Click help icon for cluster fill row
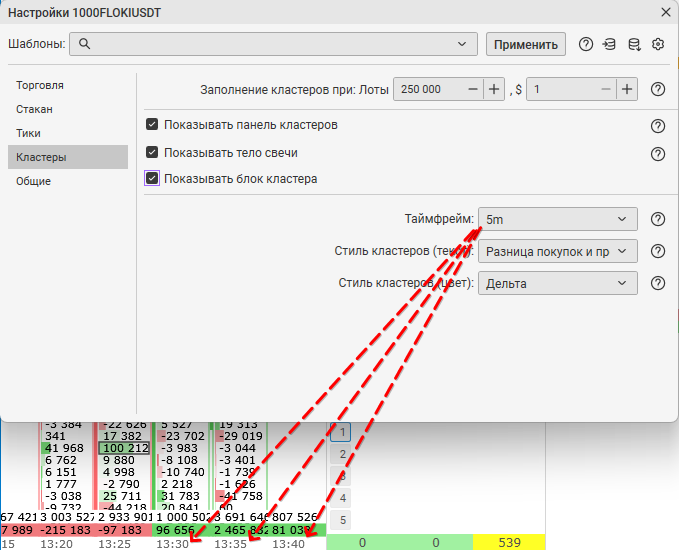The width and height of the screenshot is (679, 550). 658,89
